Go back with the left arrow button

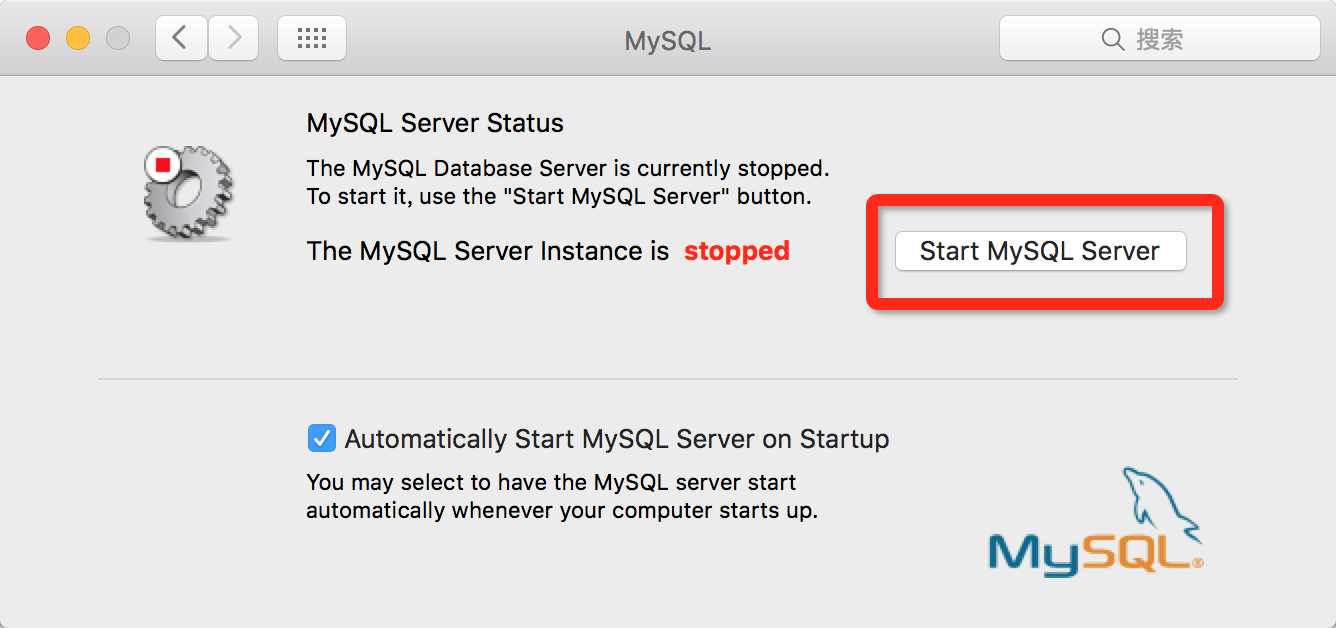tap(181, 39)
